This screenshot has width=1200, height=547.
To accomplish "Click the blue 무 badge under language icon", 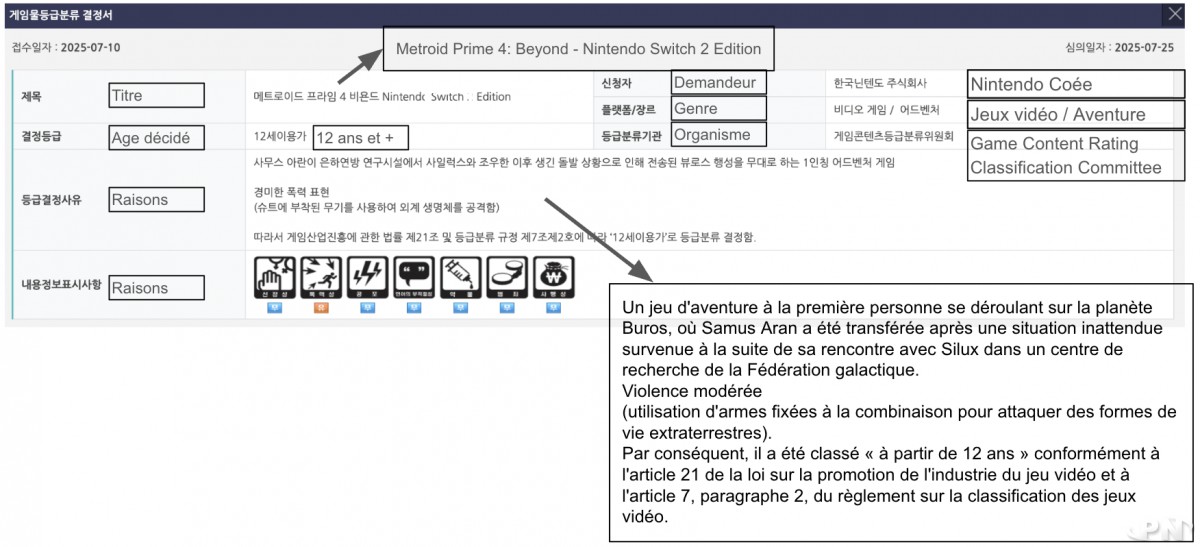I will coord(414,307).
